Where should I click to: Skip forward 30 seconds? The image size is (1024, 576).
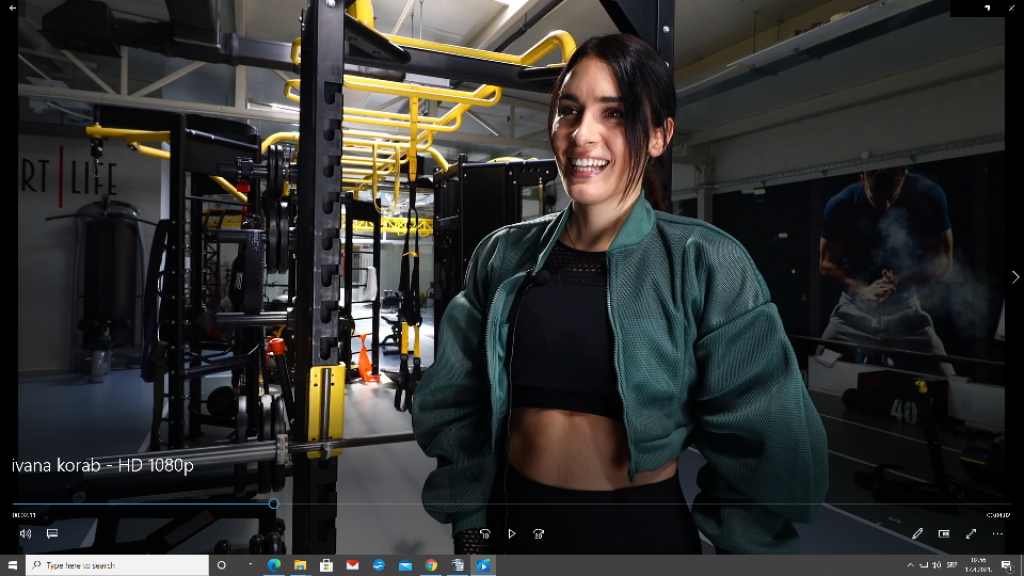[538, 534]
